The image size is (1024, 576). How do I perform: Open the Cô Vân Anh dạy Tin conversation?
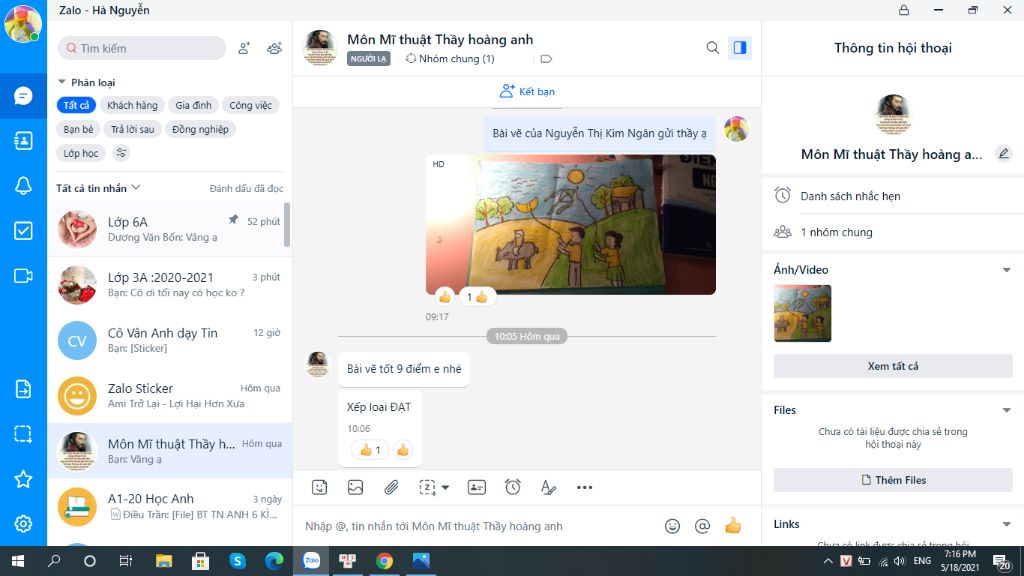168,340
